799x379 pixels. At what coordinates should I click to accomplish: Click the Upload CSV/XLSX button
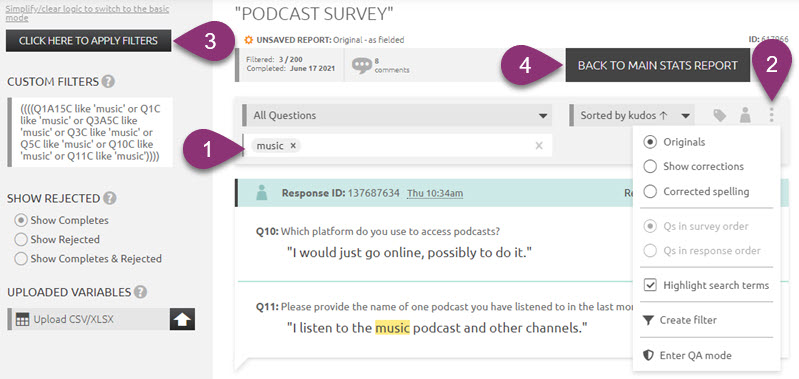89,319
